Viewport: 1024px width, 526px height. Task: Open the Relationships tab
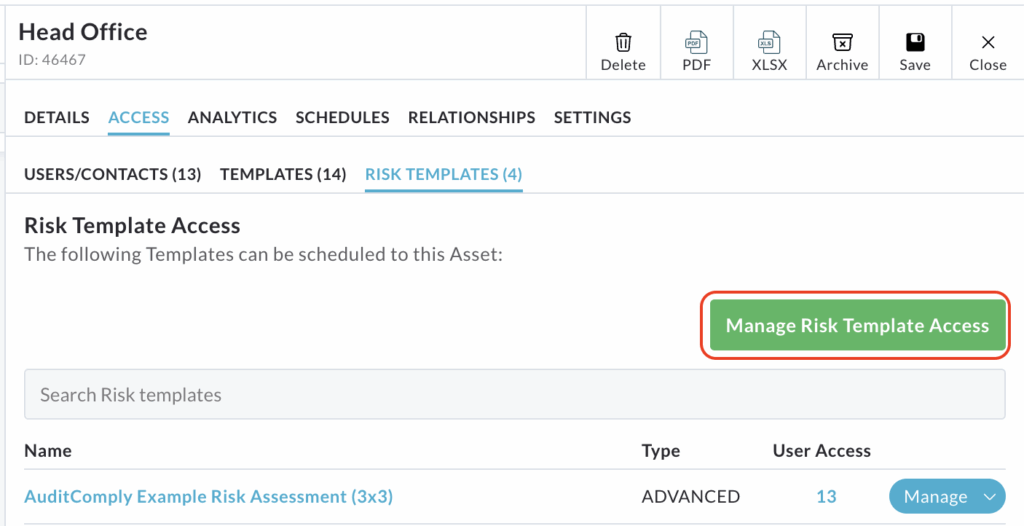click(471, 117)
